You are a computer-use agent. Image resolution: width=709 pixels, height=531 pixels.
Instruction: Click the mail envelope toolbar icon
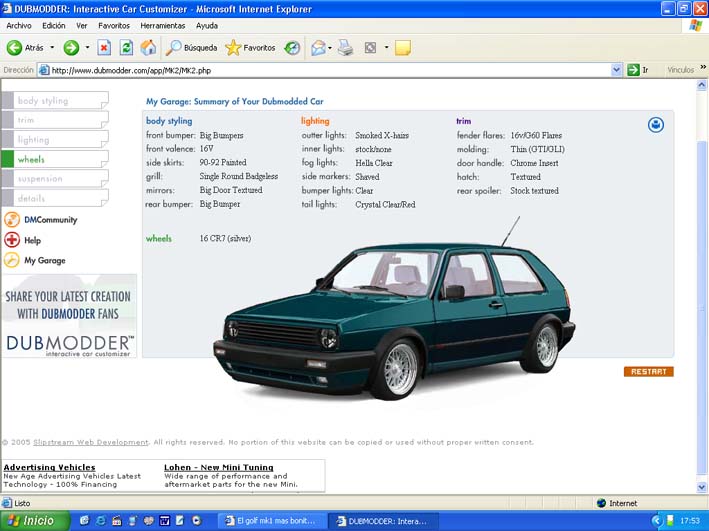(x=318, y=47)
